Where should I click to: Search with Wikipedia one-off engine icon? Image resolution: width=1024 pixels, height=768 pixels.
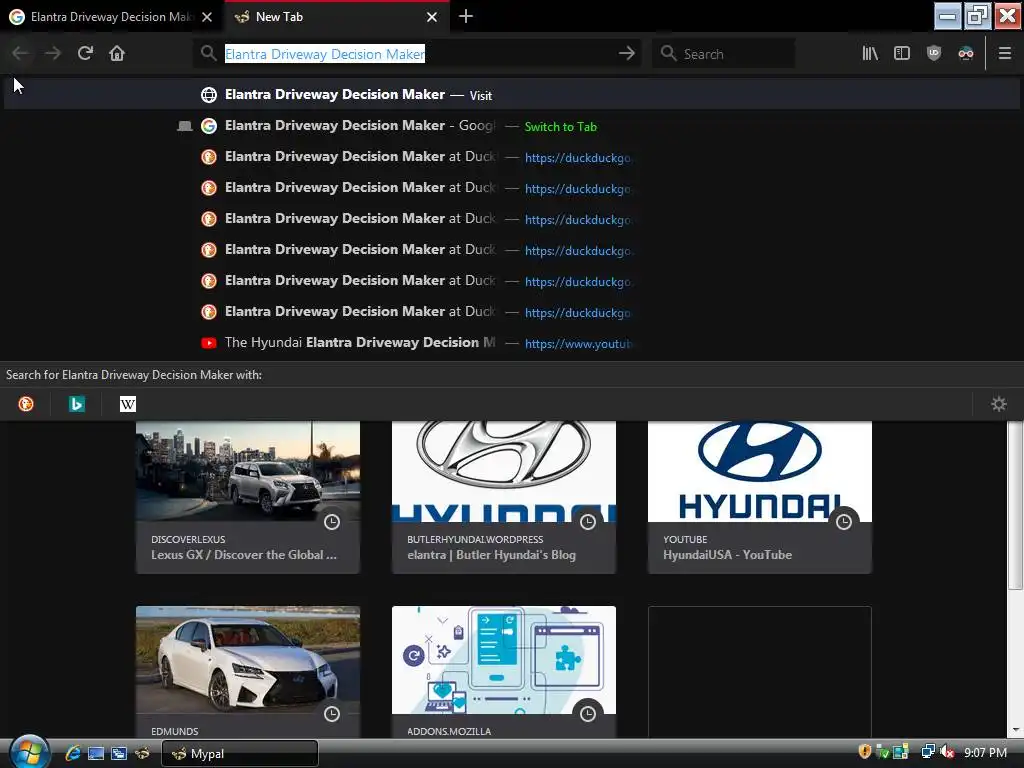tap(128, 404)
